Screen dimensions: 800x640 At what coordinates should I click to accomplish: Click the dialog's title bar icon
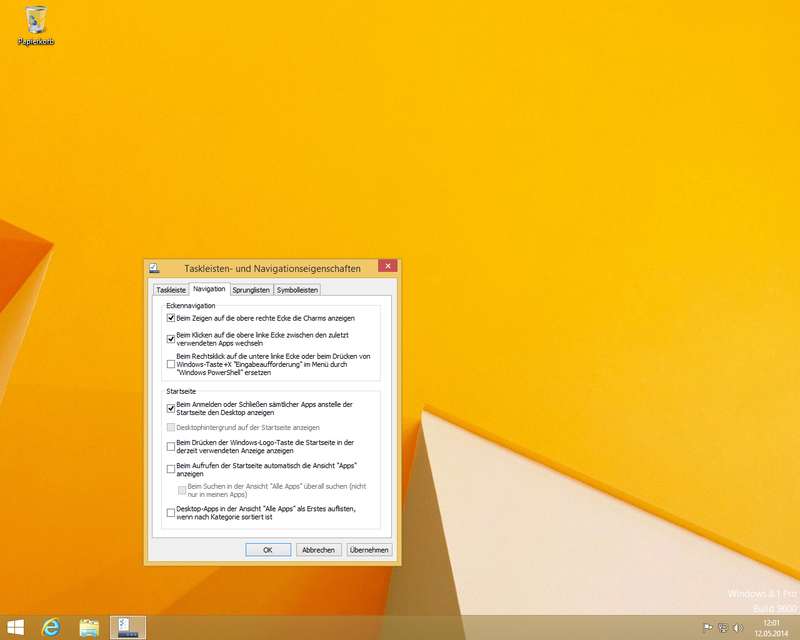click(x=153, y=268)
